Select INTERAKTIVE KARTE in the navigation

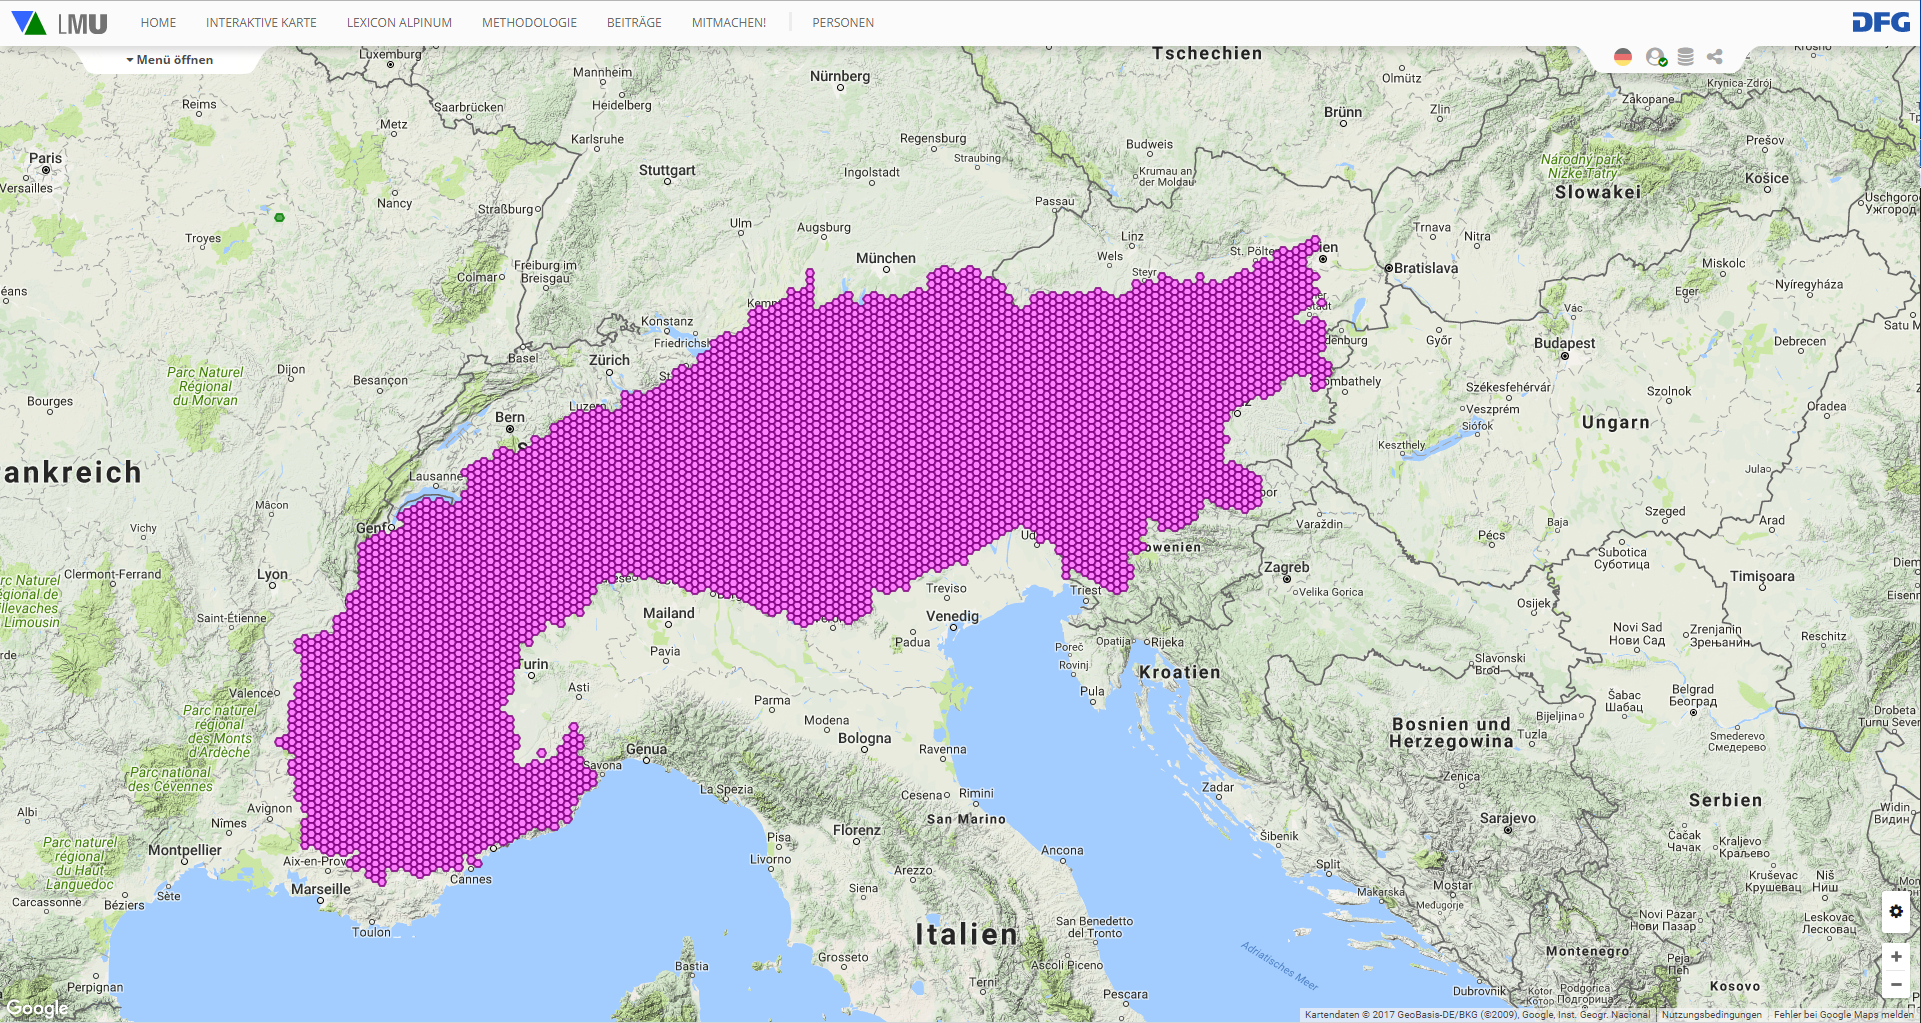[x=261, y=23]
